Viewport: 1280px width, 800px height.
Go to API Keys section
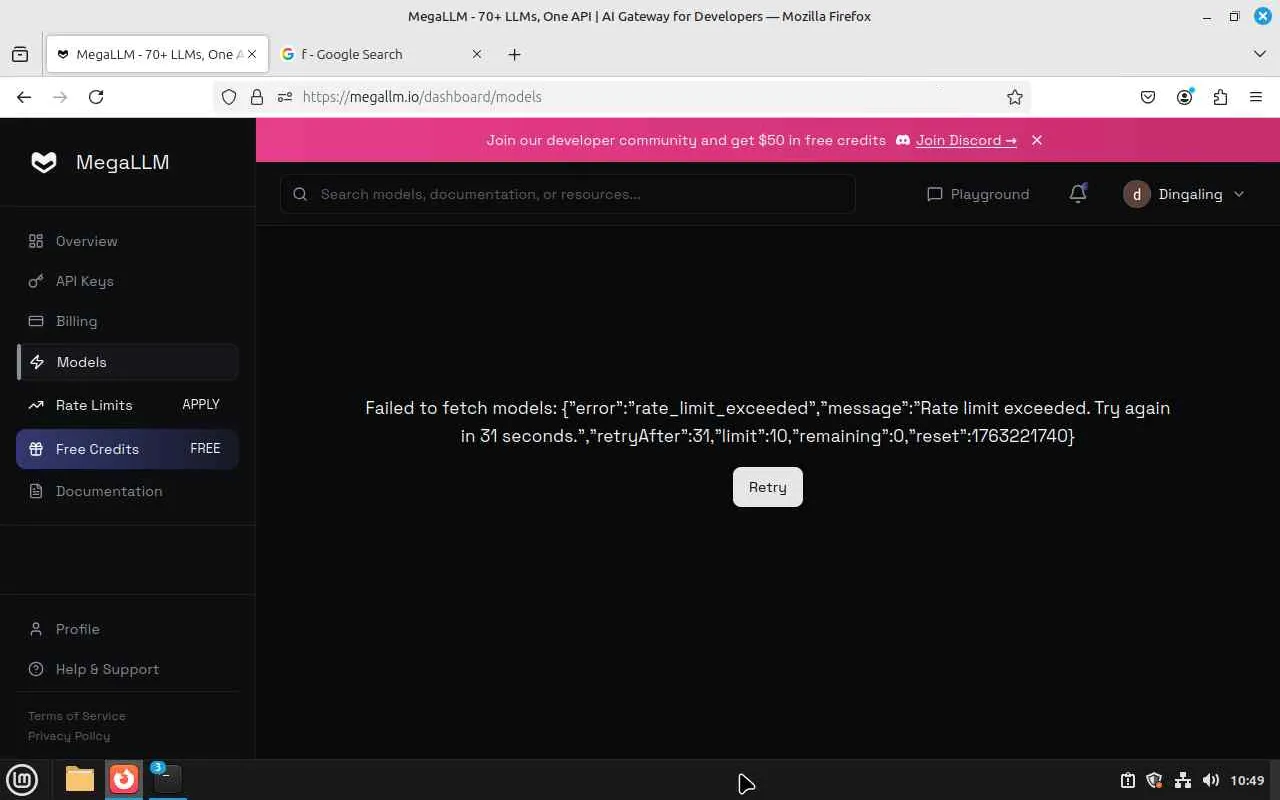click(x=128, y=281)
